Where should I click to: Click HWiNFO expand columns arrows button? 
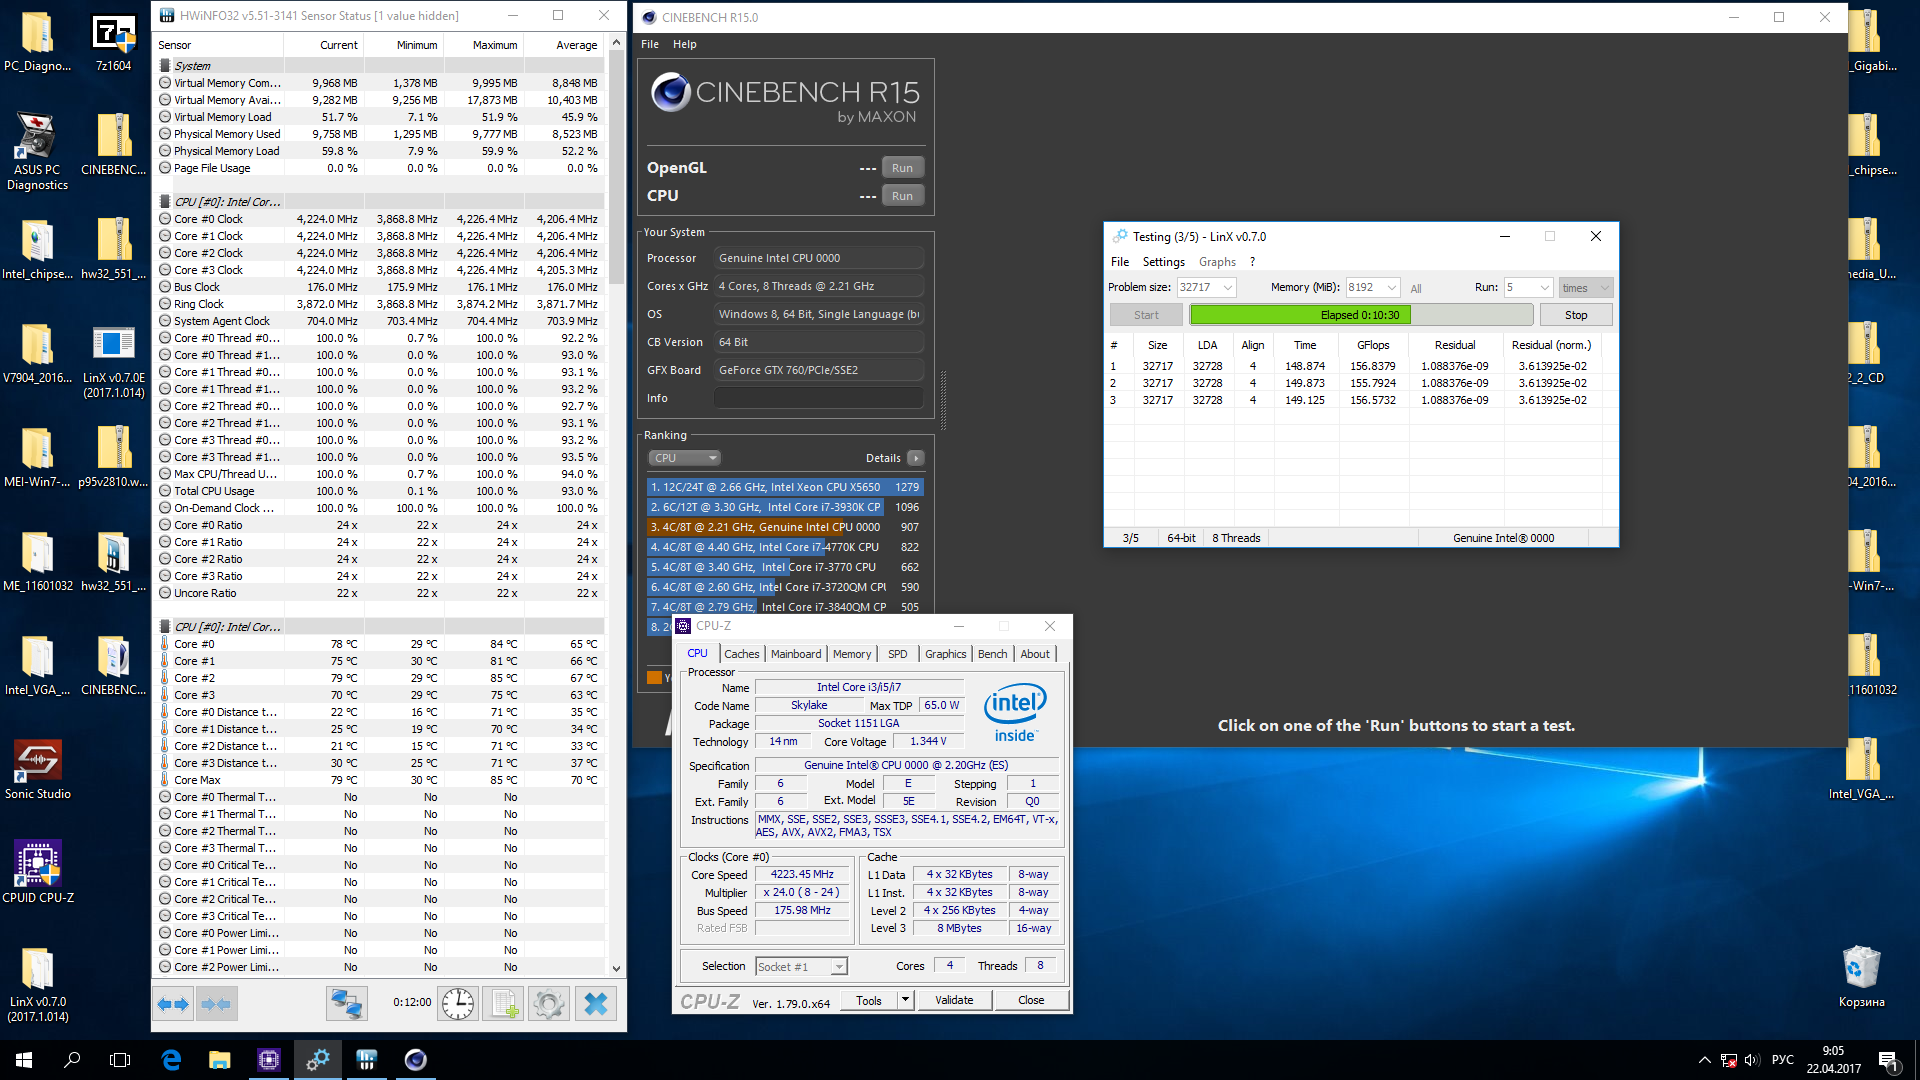click(174, 1004)
